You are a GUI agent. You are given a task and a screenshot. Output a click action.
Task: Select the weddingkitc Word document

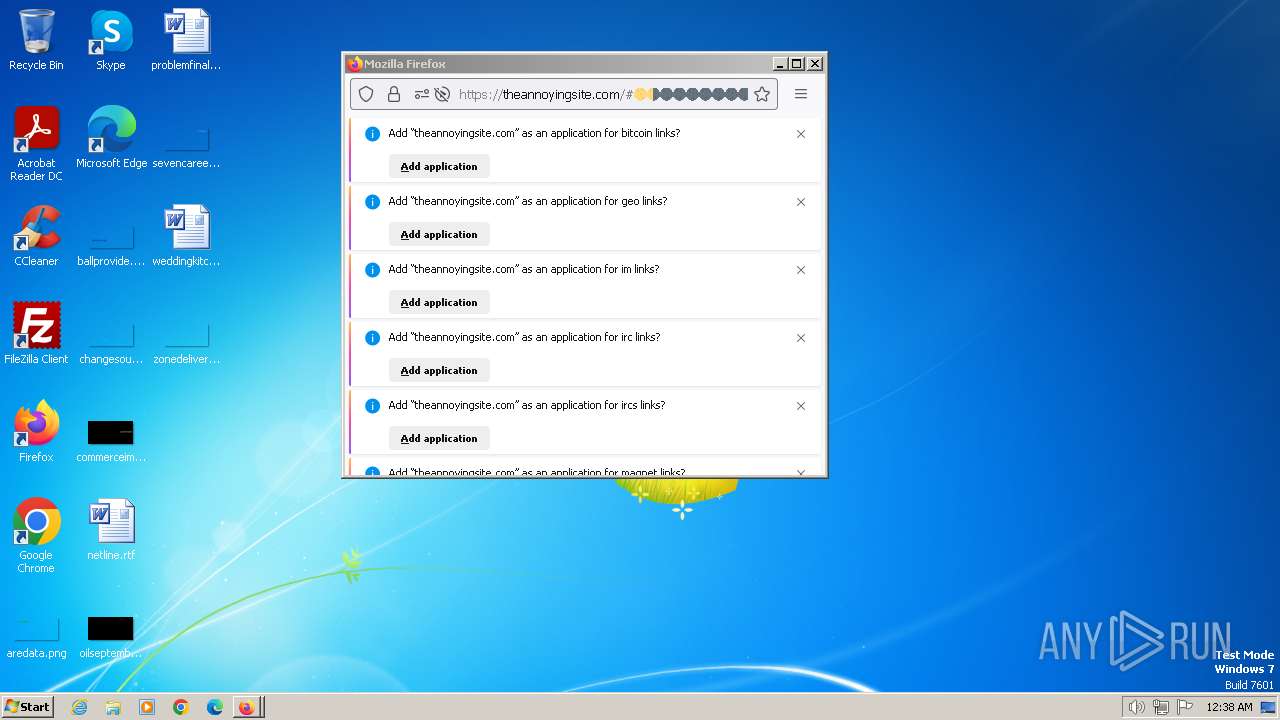(x=186, y=236)
